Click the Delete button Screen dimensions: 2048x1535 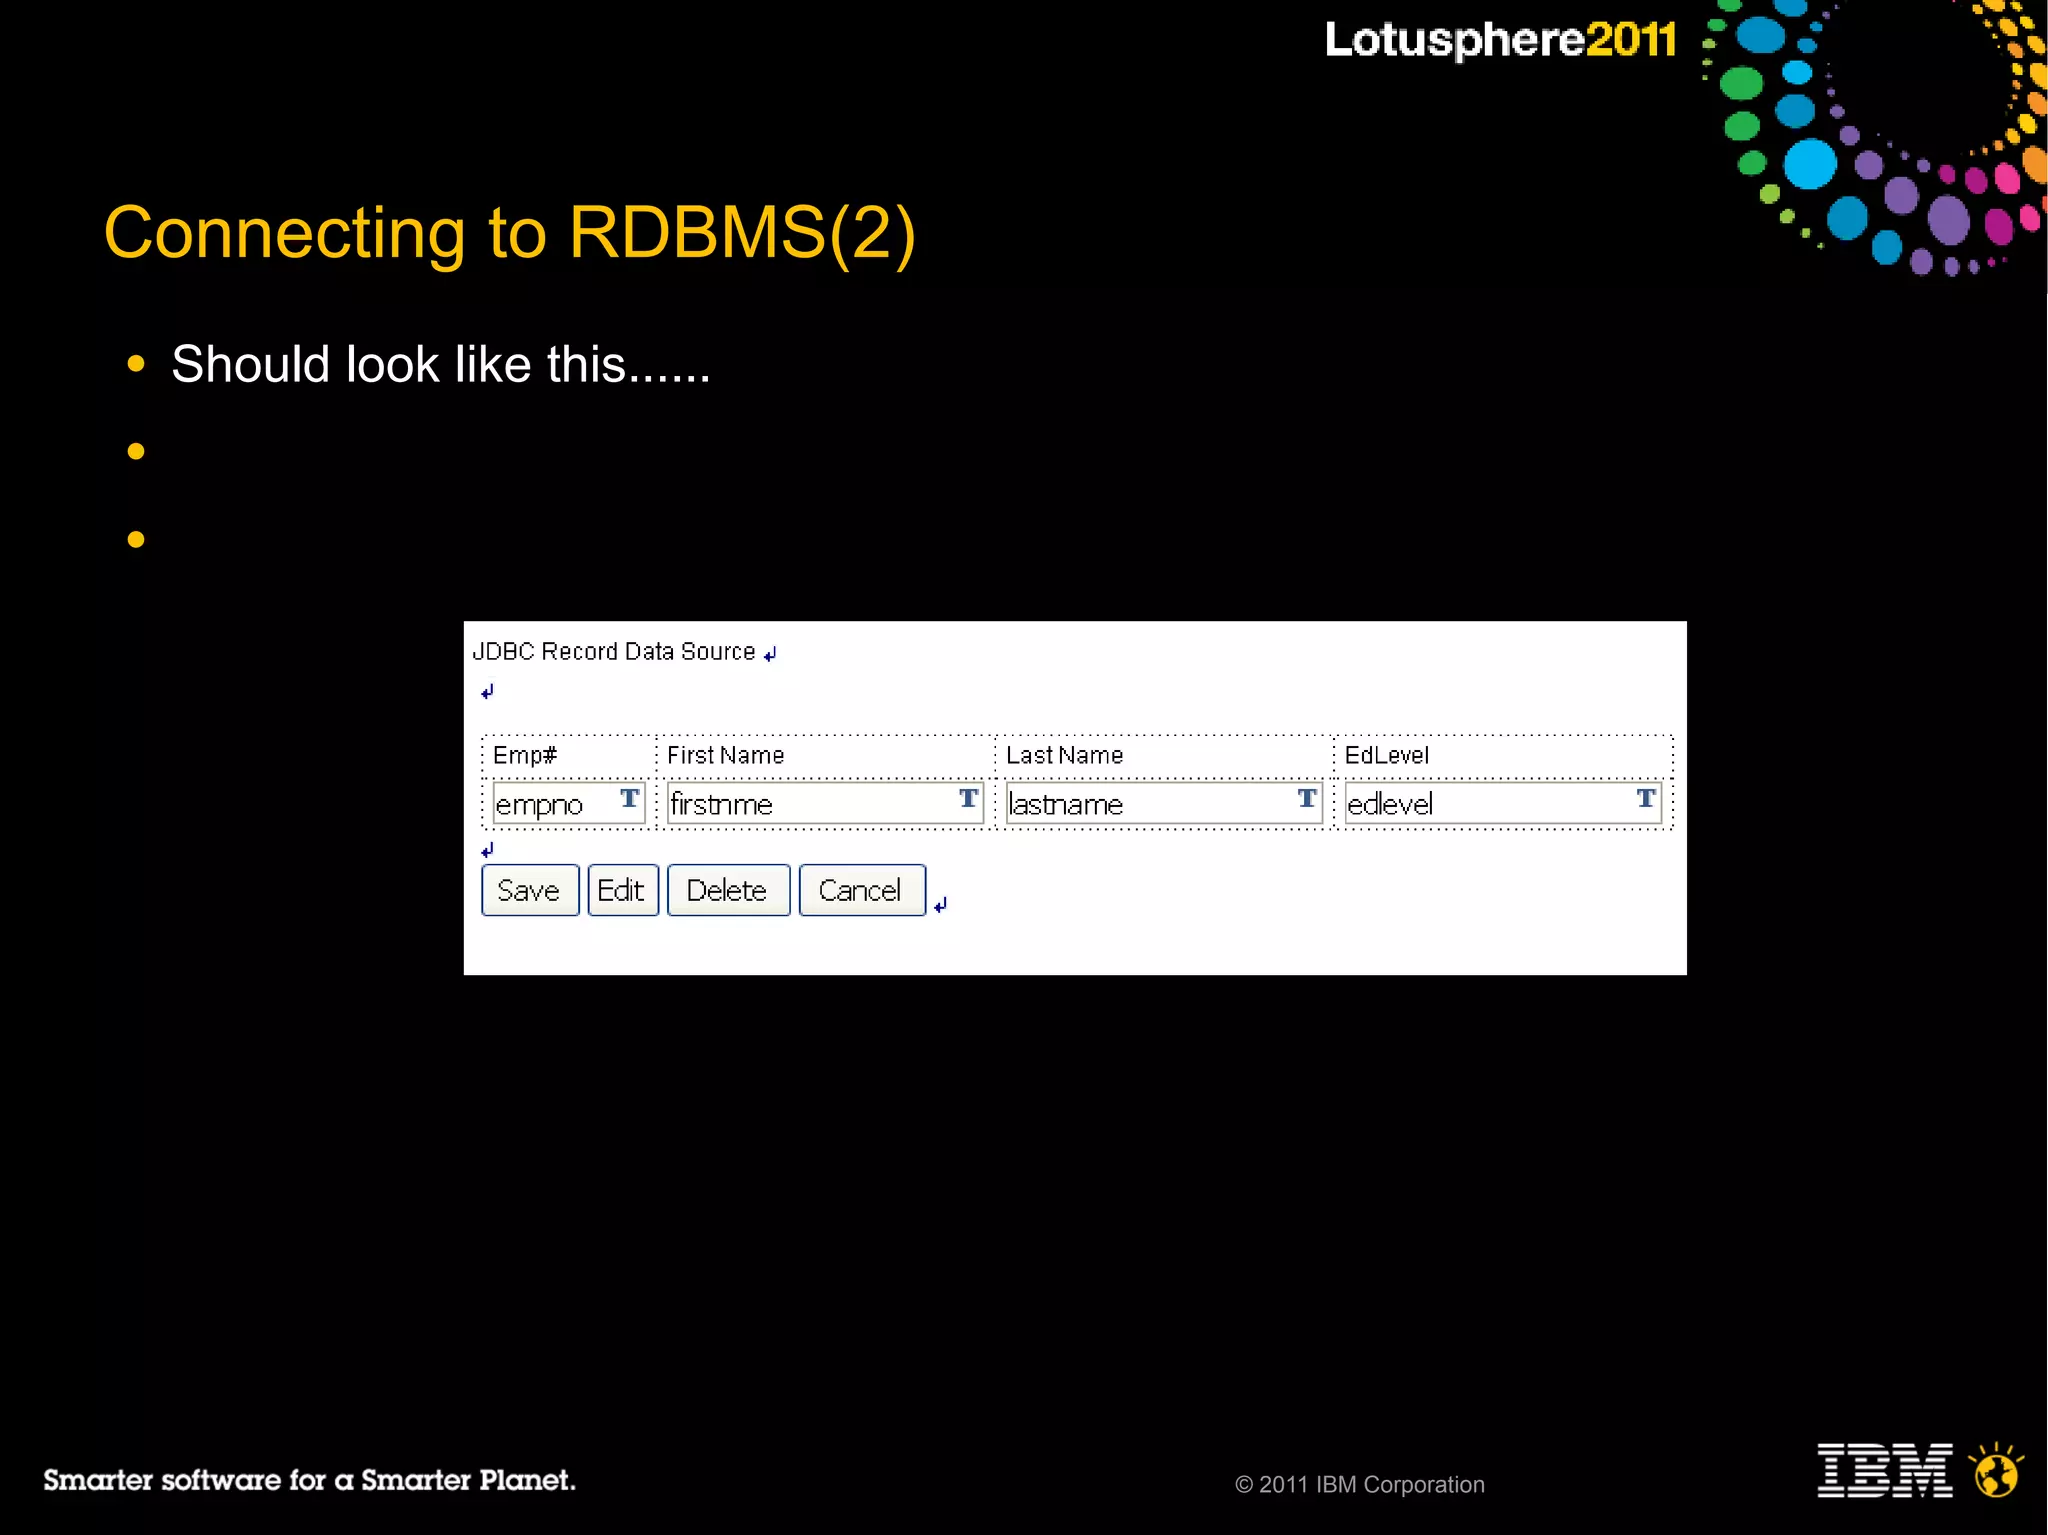point(728,890)
